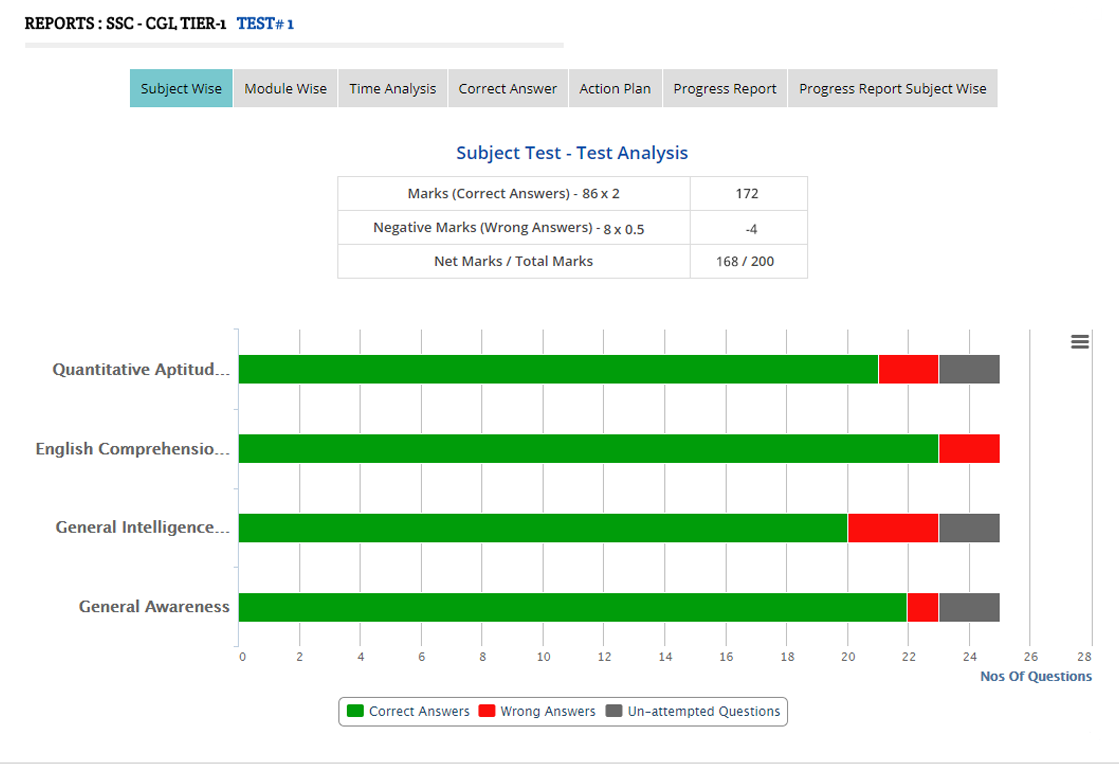Click the General Awareness axis label
Image resolution: width=1119 pixels, height=767 pixels.
point(154,606)
